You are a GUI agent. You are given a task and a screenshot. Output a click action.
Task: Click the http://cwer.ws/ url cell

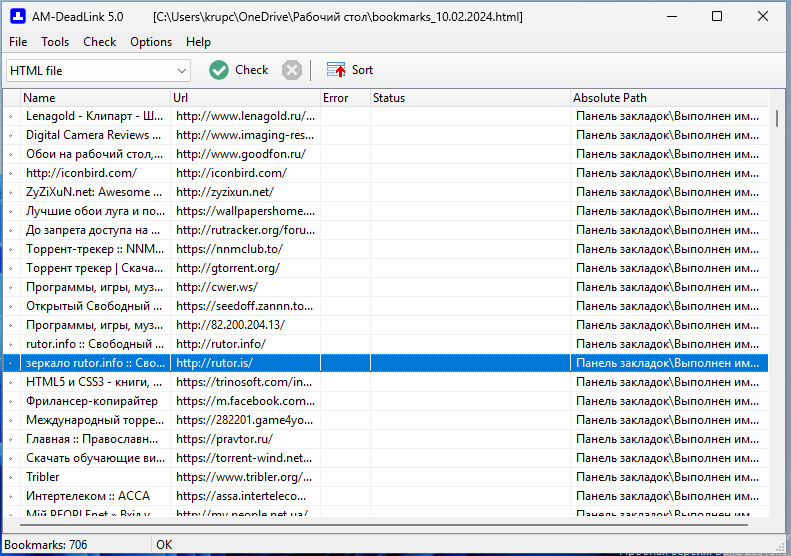point(245,287)
